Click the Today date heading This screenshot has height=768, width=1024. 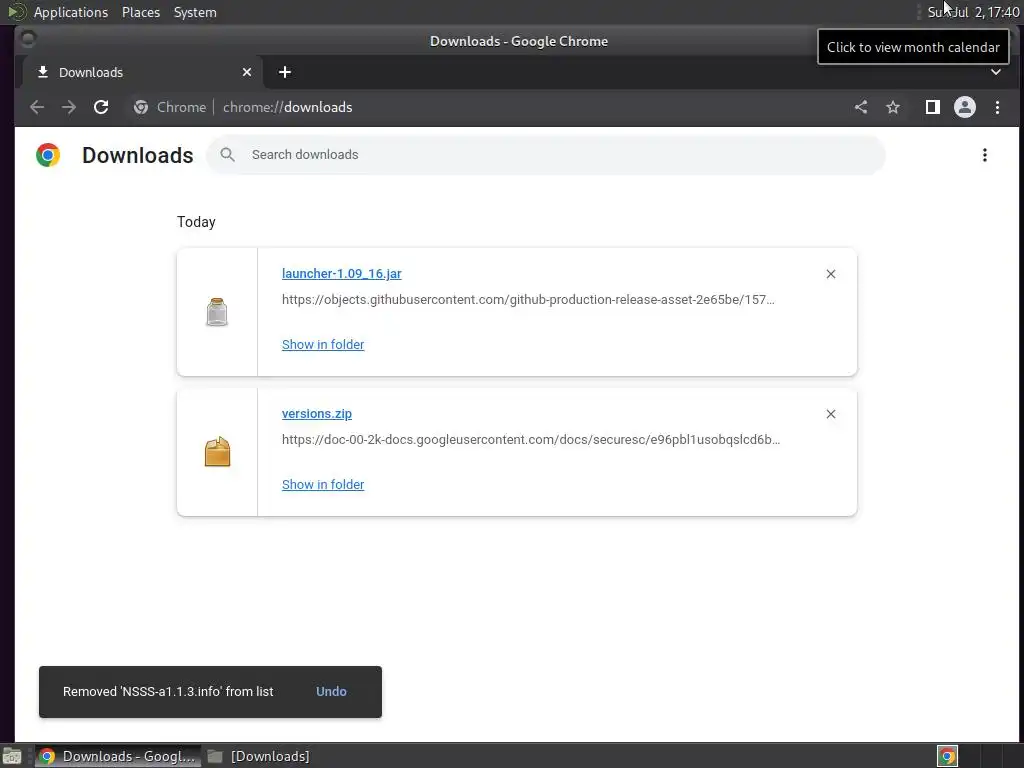tap(196, 222)
